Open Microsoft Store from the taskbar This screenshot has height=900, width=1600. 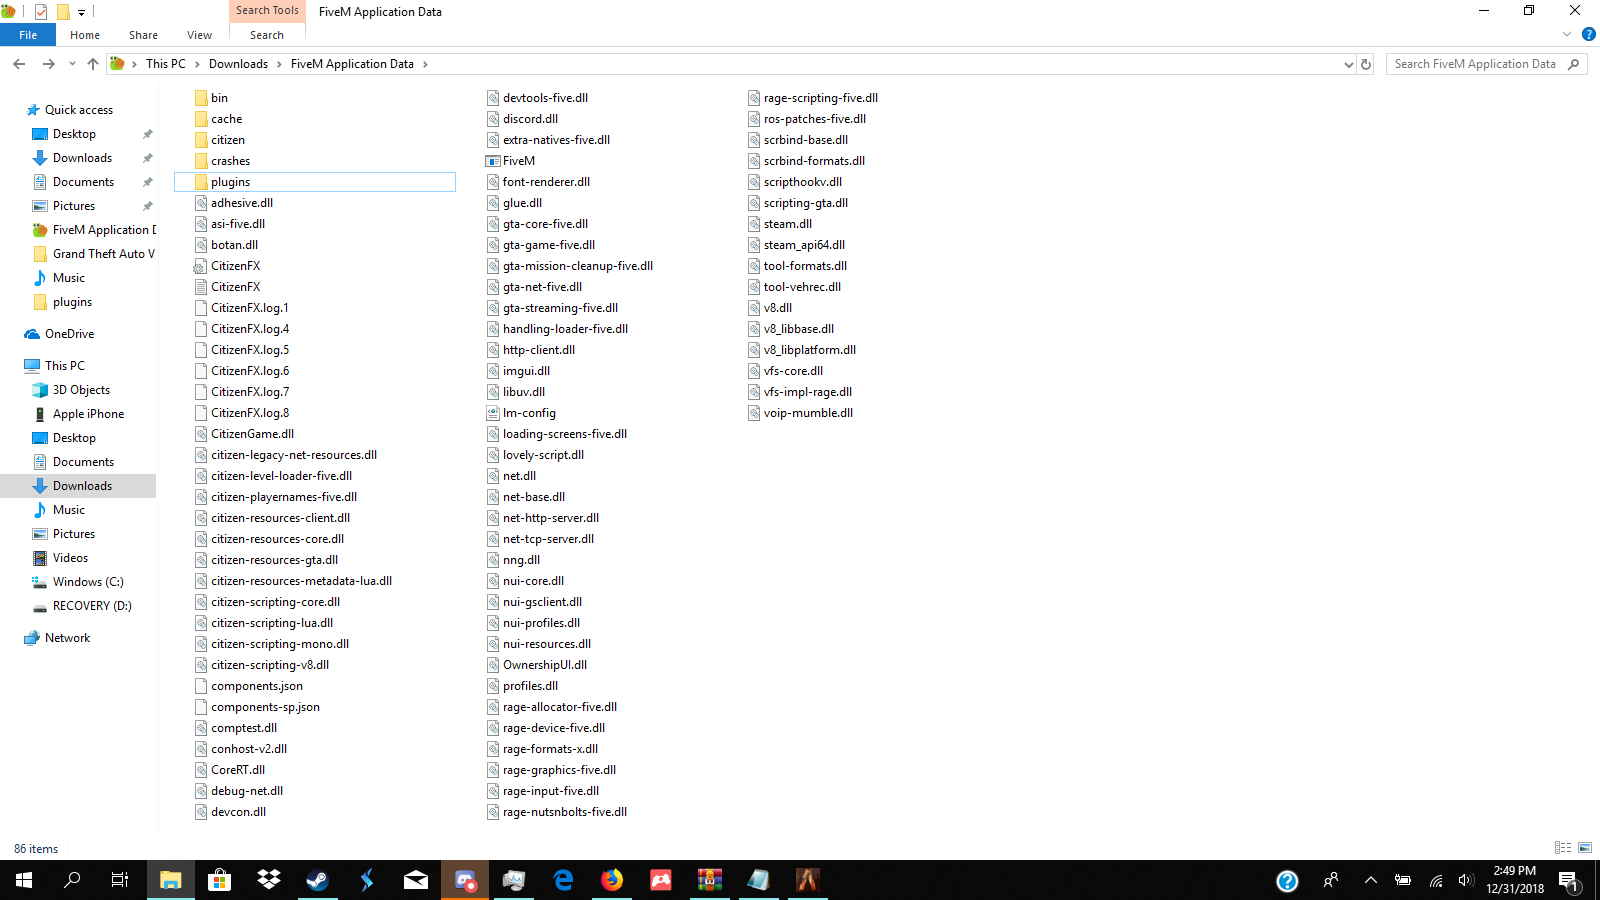[220, 880]
